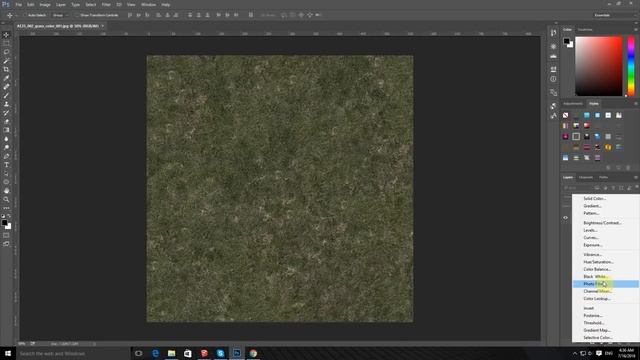Select the Zoom tool
The image size is (640, 360).
[6, 200]
